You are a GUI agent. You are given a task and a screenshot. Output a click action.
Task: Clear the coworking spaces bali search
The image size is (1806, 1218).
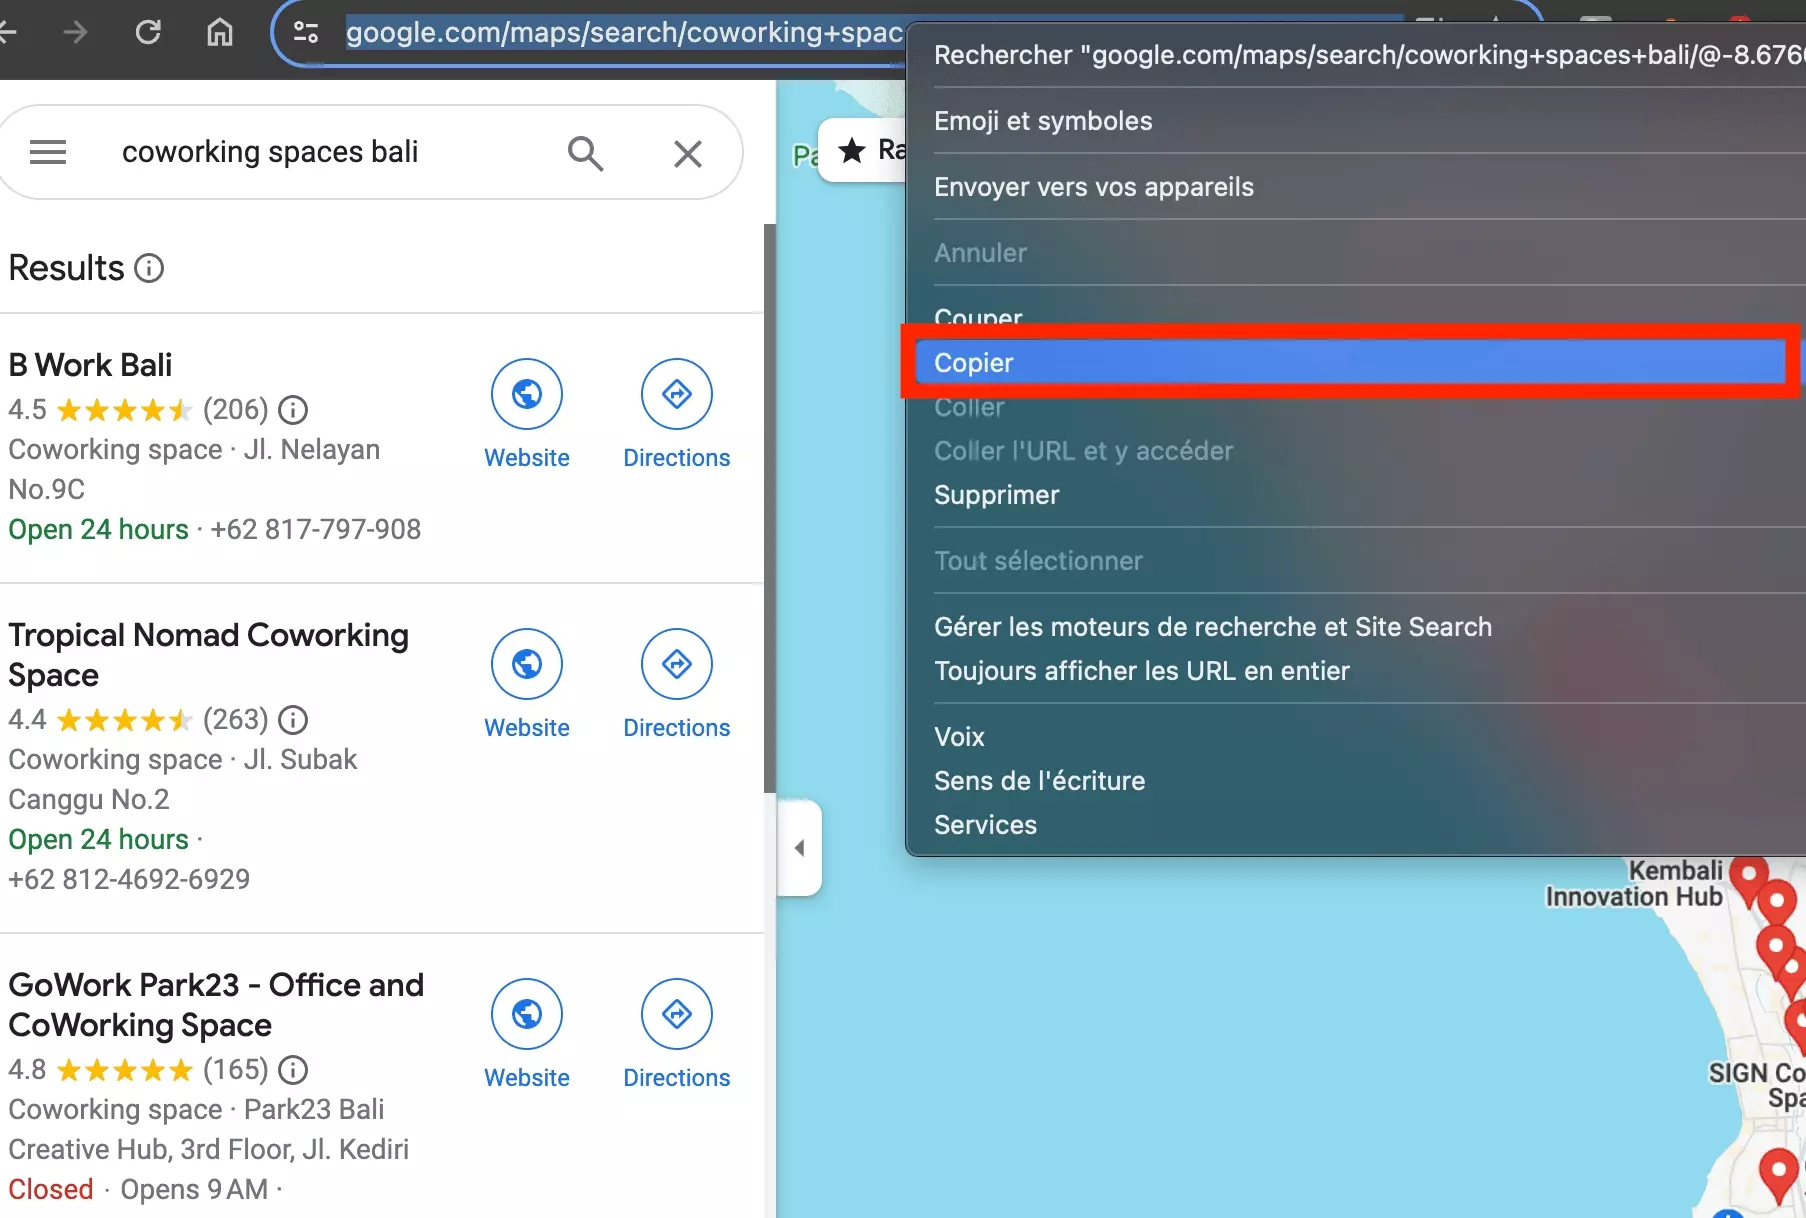[x=687, y=153]
